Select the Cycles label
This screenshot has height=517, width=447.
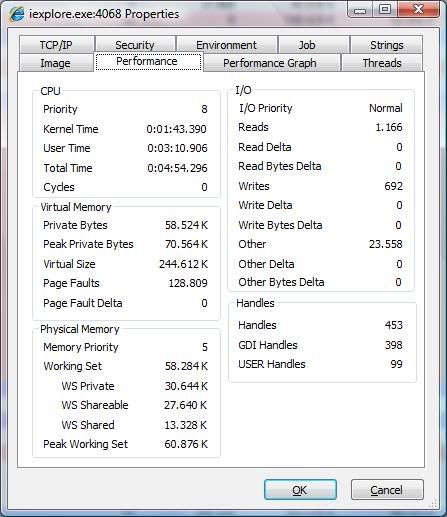pyautogui.click(x=59, y=187)
